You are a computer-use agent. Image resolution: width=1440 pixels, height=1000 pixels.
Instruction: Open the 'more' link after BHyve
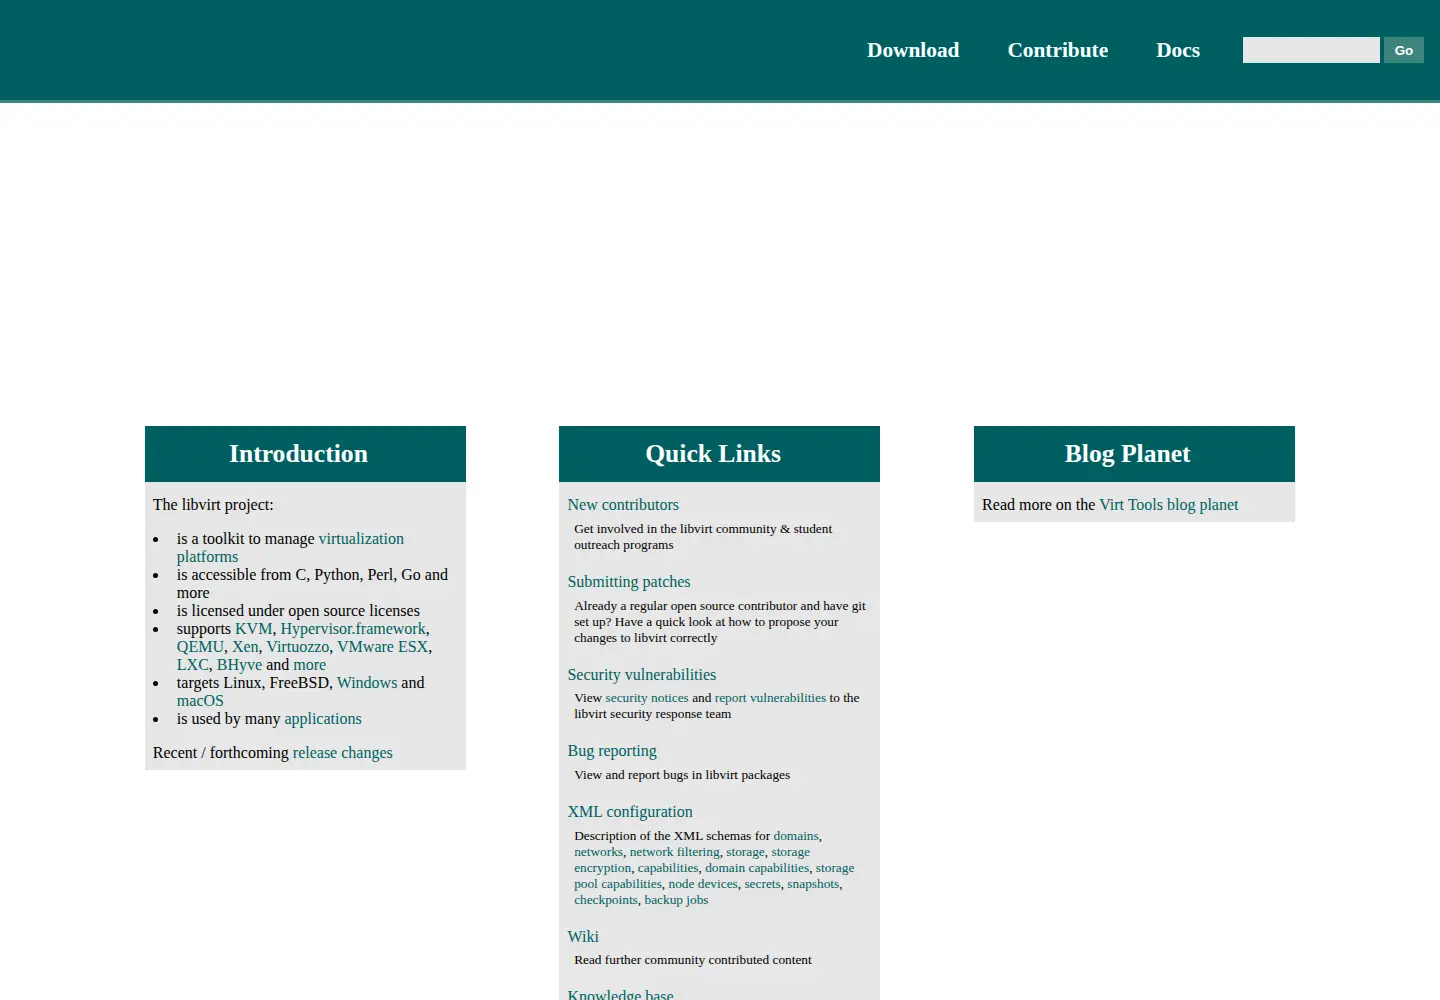click(309, 665)
